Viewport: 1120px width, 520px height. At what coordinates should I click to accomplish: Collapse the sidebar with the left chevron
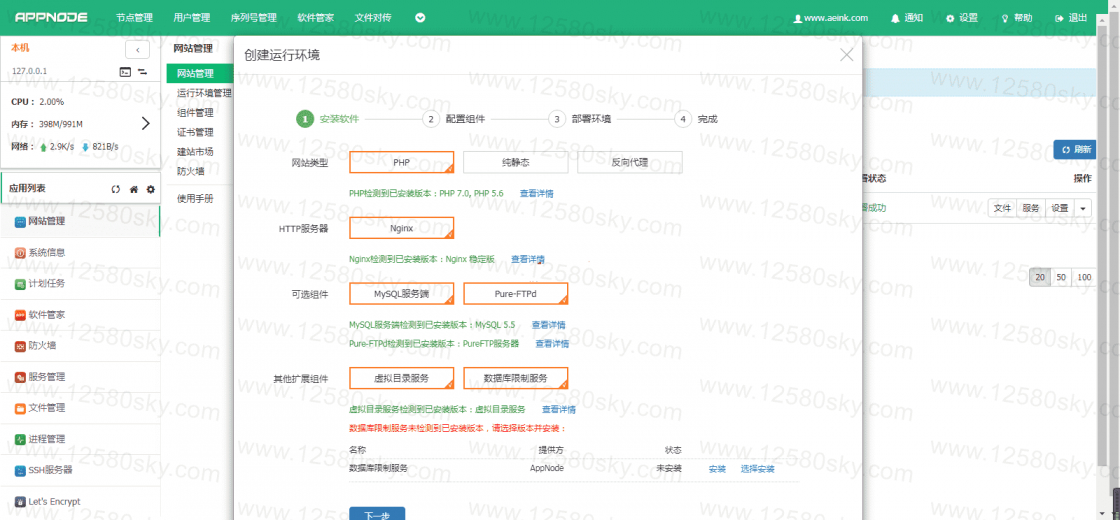[x=137, y=49]
